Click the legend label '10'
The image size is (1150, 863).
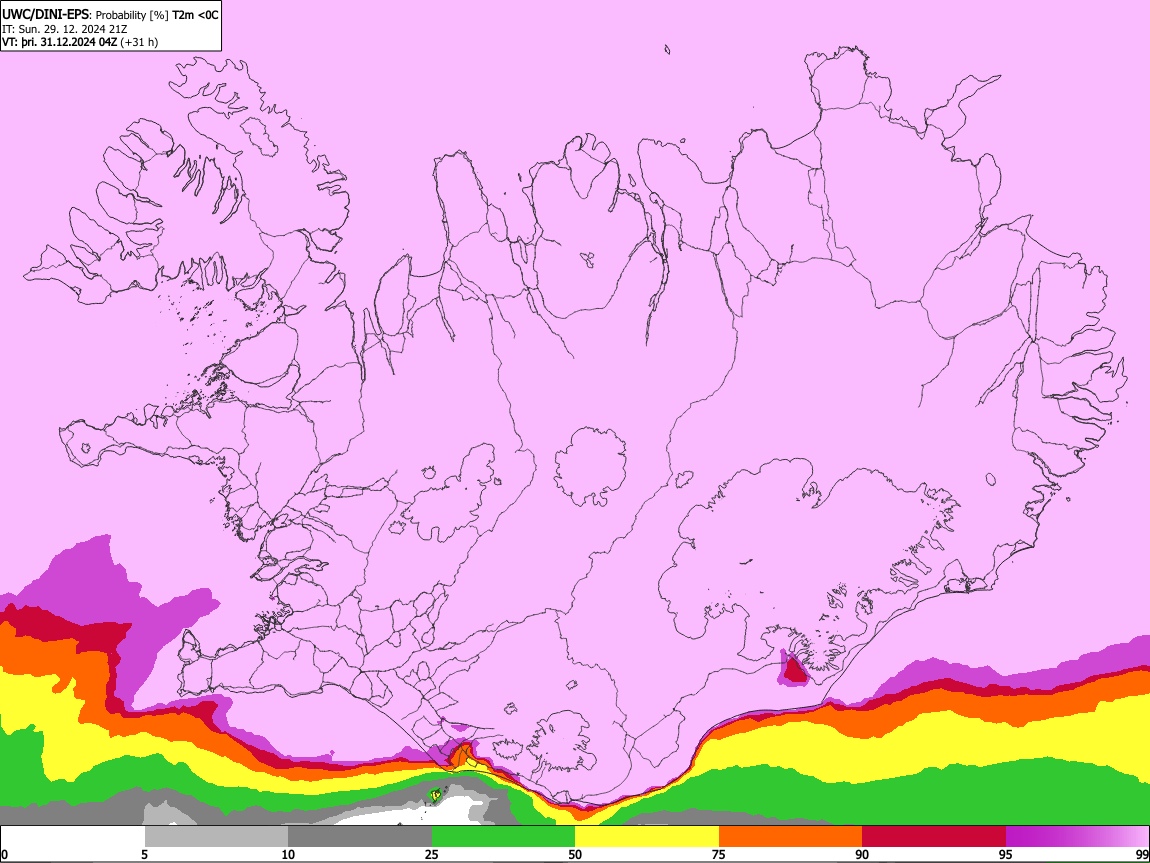tap(288, 854)
